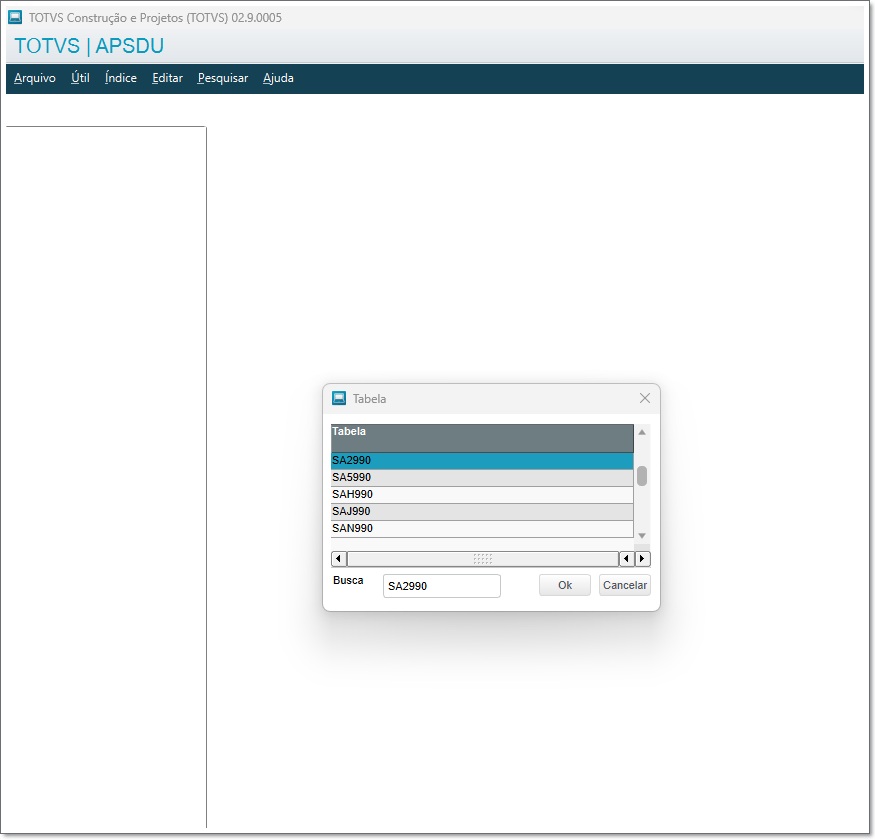This screenshot has height=840, width=876.
Task: Open the Ajuda menu
Action: point(278,78)
